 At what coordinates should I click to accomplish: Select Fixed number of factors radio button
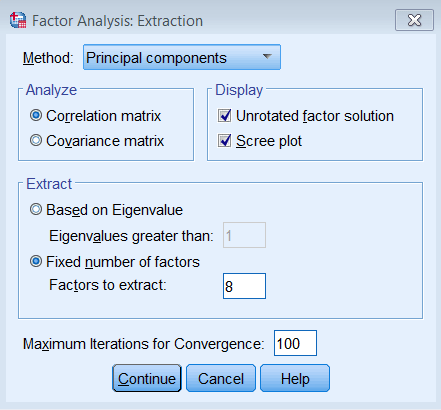pyautogui.click(x=36, y=262)
